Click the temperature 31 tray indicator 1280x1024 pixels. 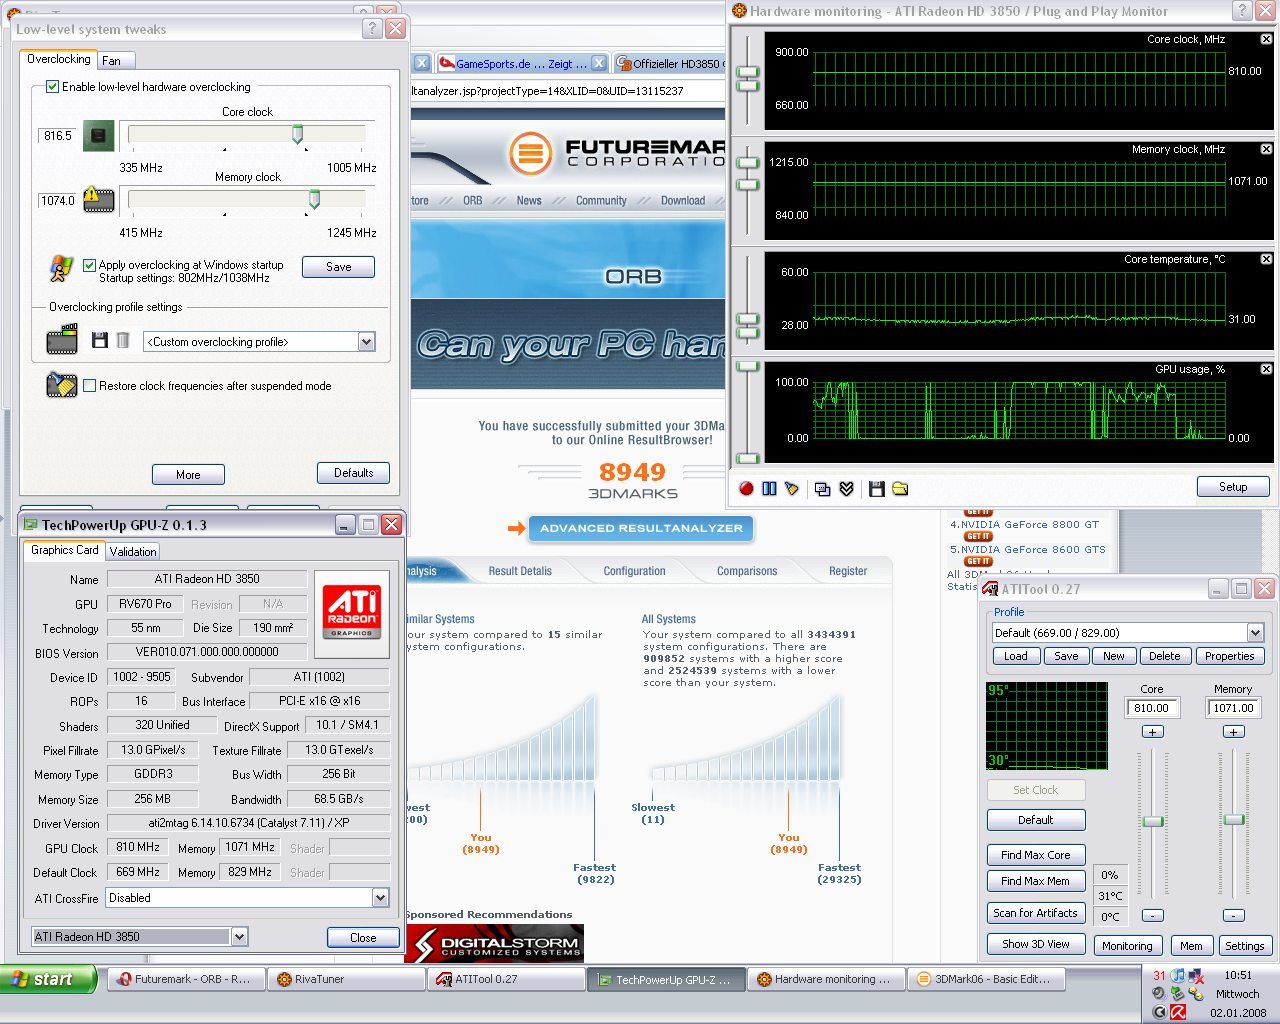(1159, 975)
